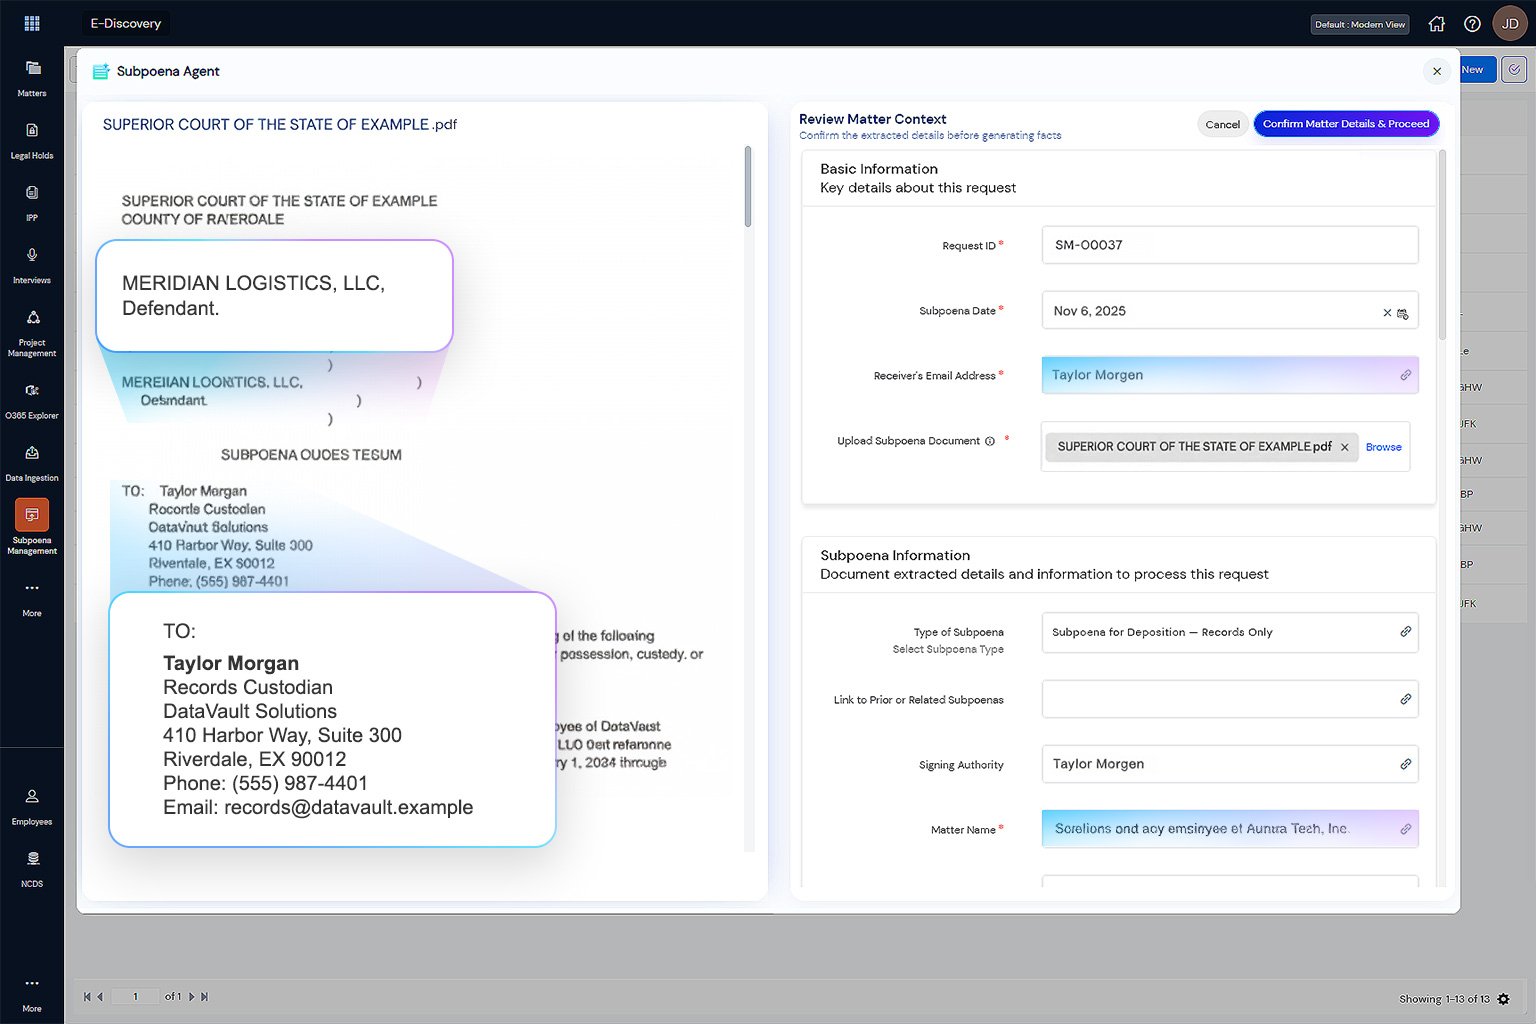Open the help question mark icon

point(1472,24)
